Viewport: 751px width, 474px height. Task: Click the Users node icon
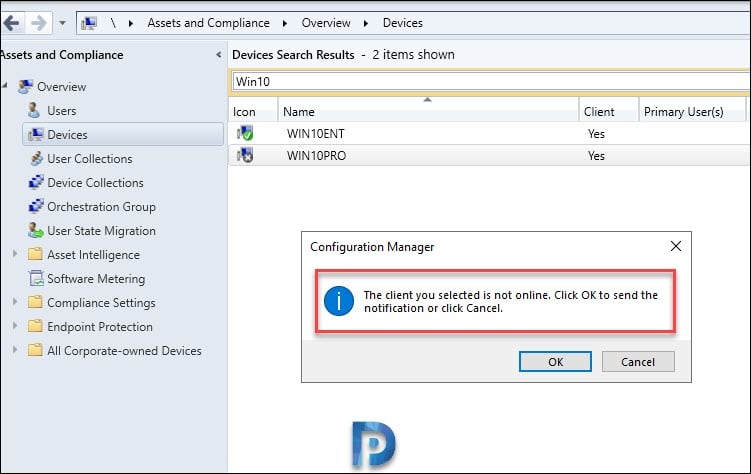coord(34,111)
